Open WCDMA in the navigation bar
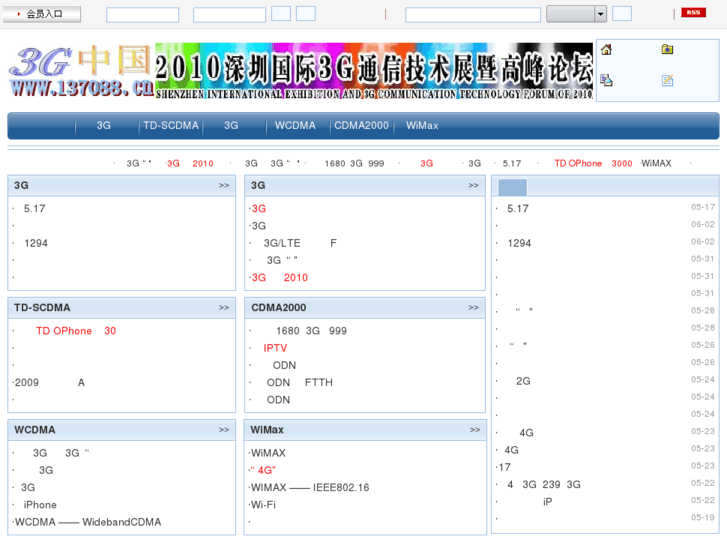Screen dimensions: 727x545 [295, 125]
